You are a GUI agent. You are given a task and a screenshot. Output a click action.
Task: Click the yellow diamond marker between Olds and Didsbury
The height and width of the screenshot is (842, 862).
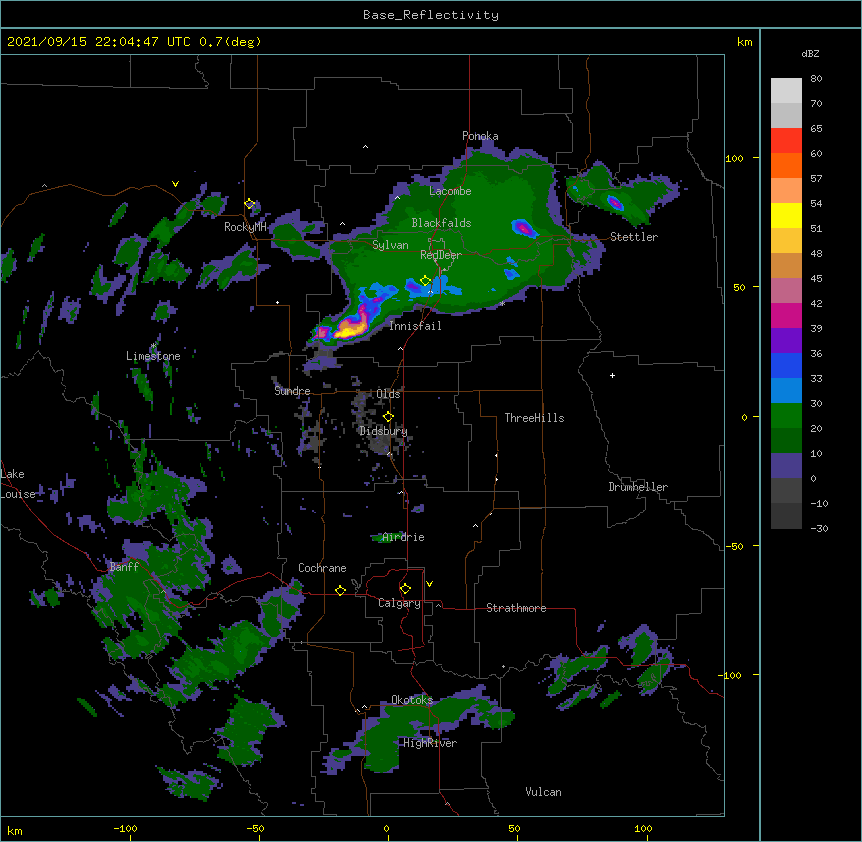point(388,416)
